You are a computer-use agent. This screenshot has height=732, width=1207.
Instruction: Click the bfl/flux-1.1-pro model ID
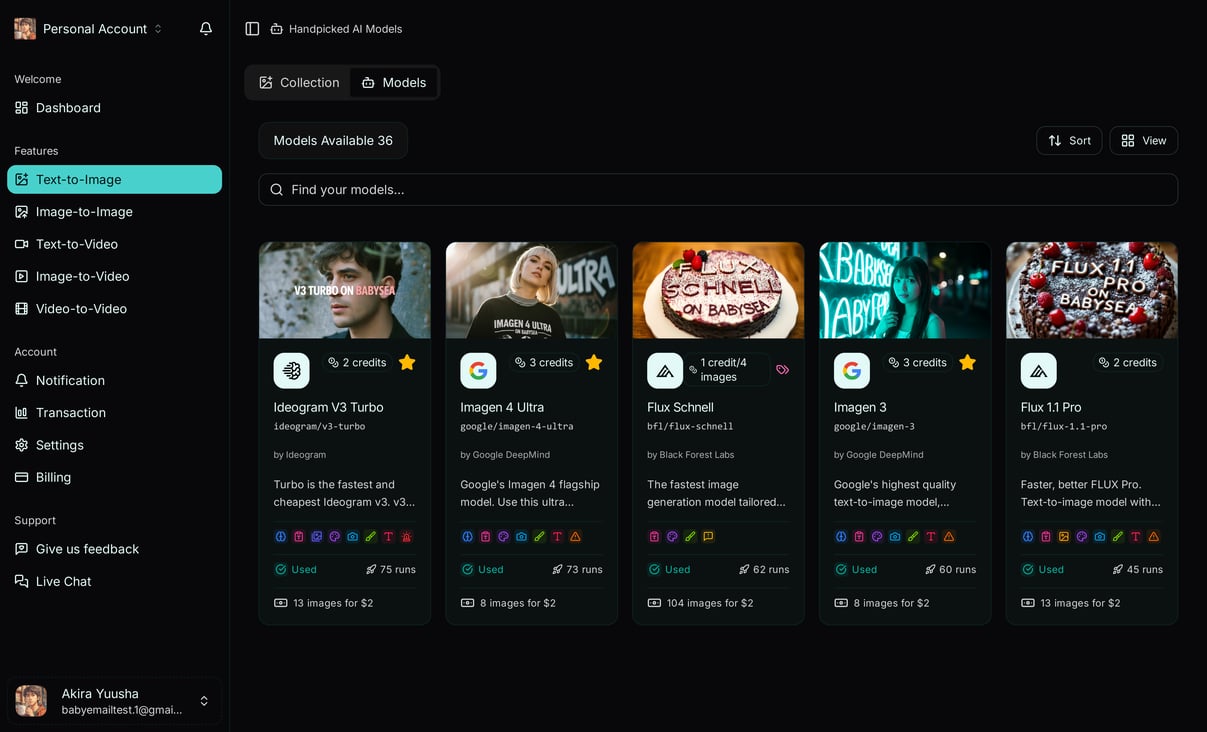click(x=1064, y=426)
